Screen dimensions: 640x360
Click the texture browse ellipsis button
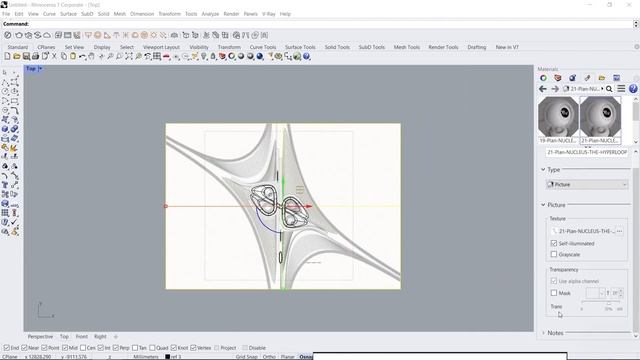coord(619,231)
